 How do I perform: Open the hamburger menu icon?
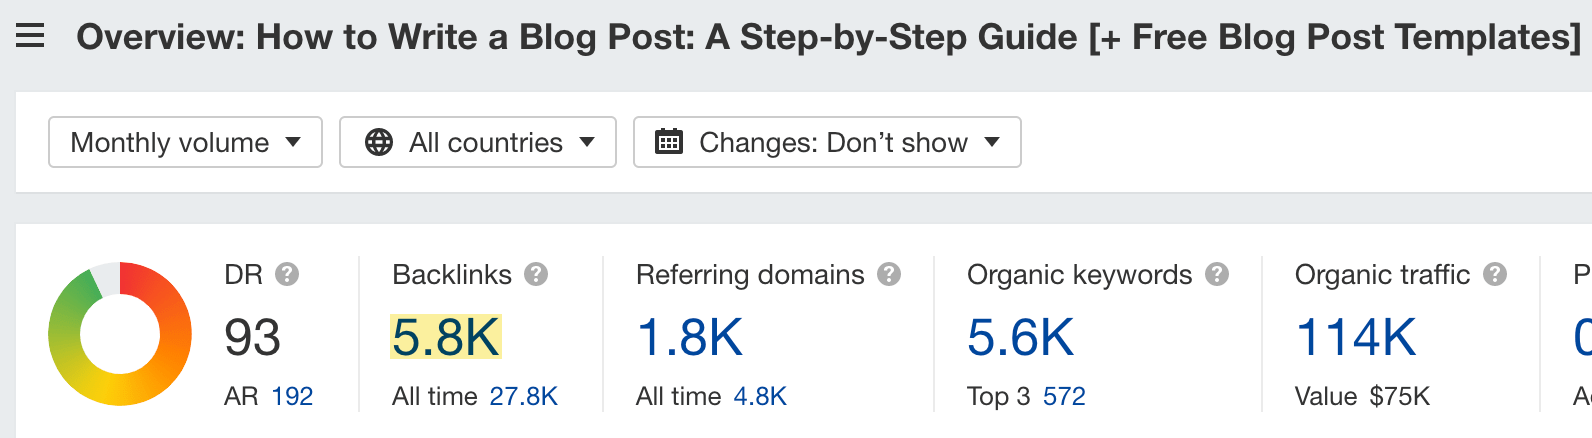point(30,37)
